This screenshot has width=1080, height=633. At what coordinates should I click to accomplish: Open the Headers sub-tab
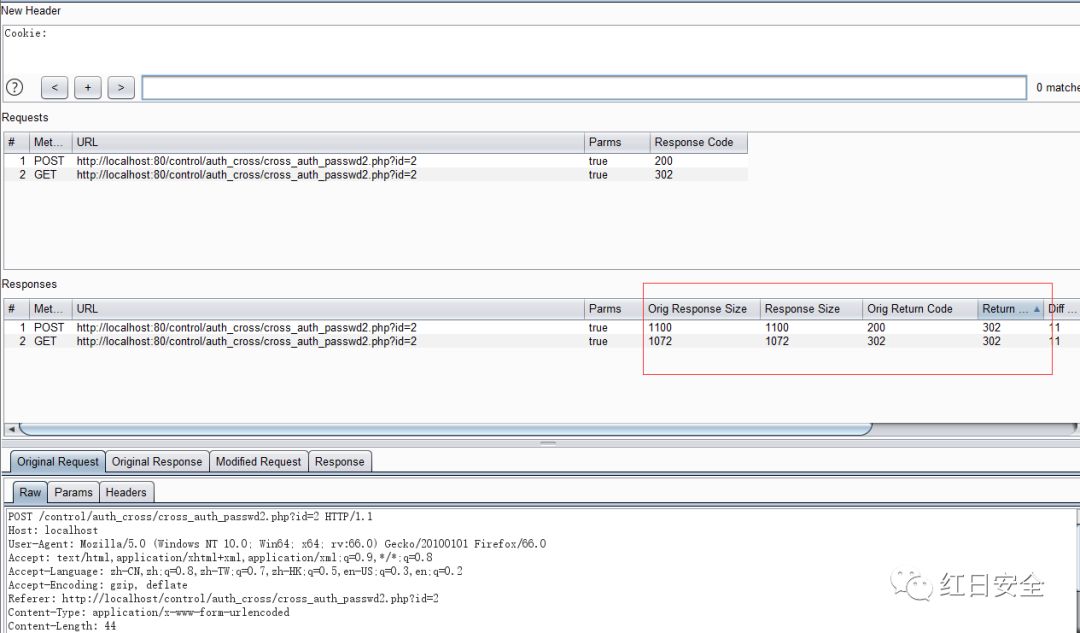click(126, 492)
